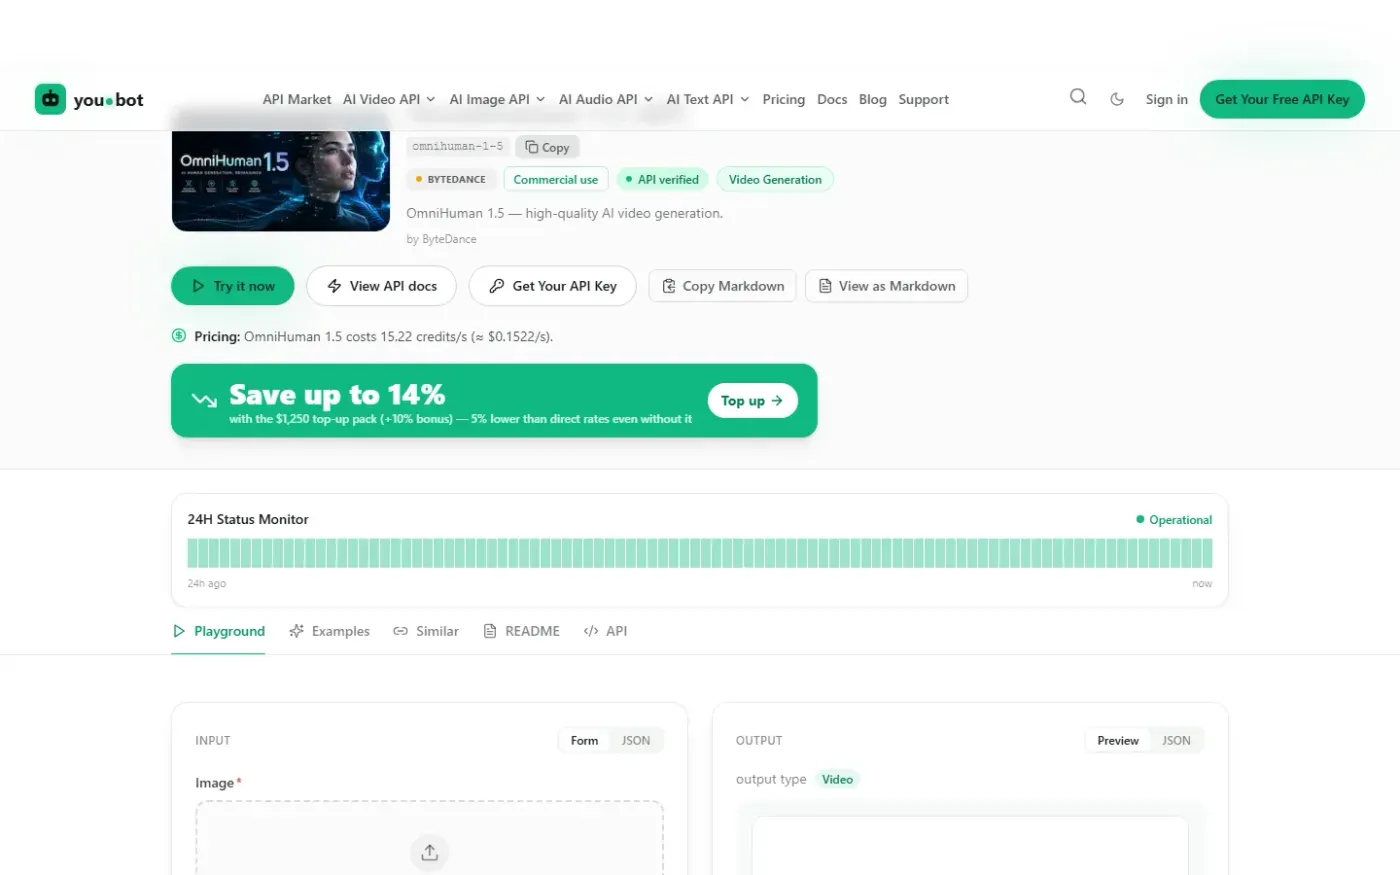The image size is (1400, 875).
Task: Switch to the Examples tab
Action: (329, 631)
